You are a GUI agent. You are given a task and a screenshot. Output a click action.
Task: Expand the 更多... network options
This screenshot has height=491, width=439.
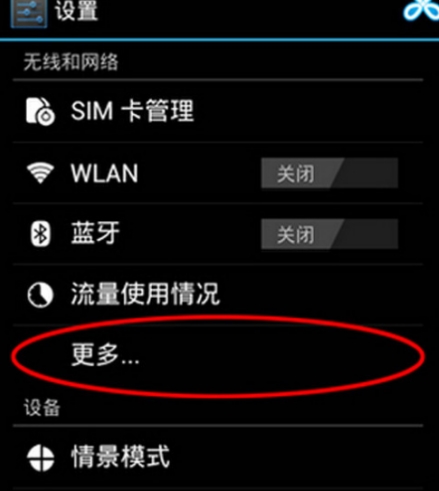click(x=218, y=356)
